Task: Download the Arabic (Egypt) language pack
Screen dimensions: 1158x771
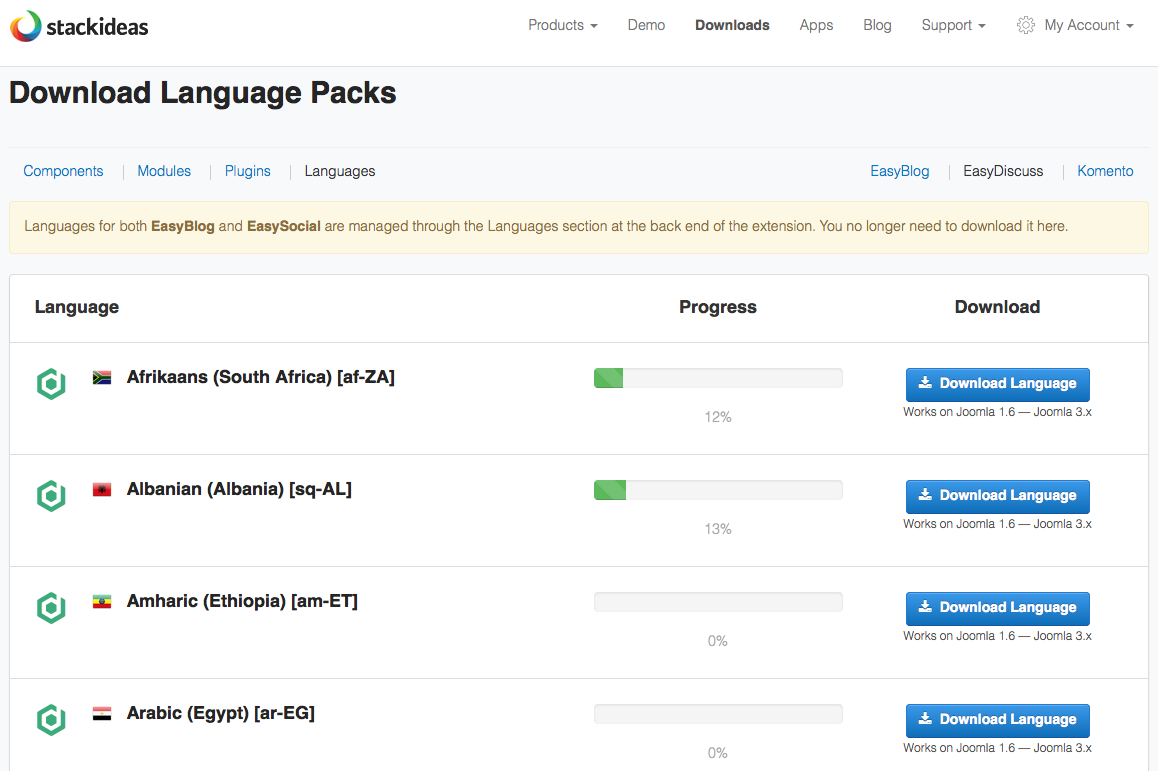Action: [997, 720]
